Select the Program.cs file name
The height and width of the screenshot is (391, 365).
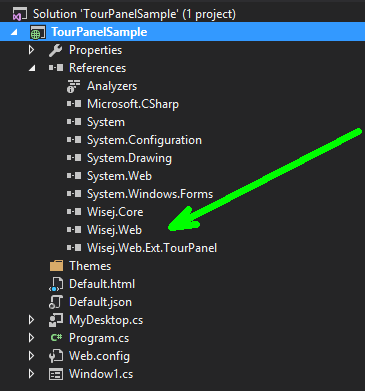pyautogui.click(x=99, y=338)
